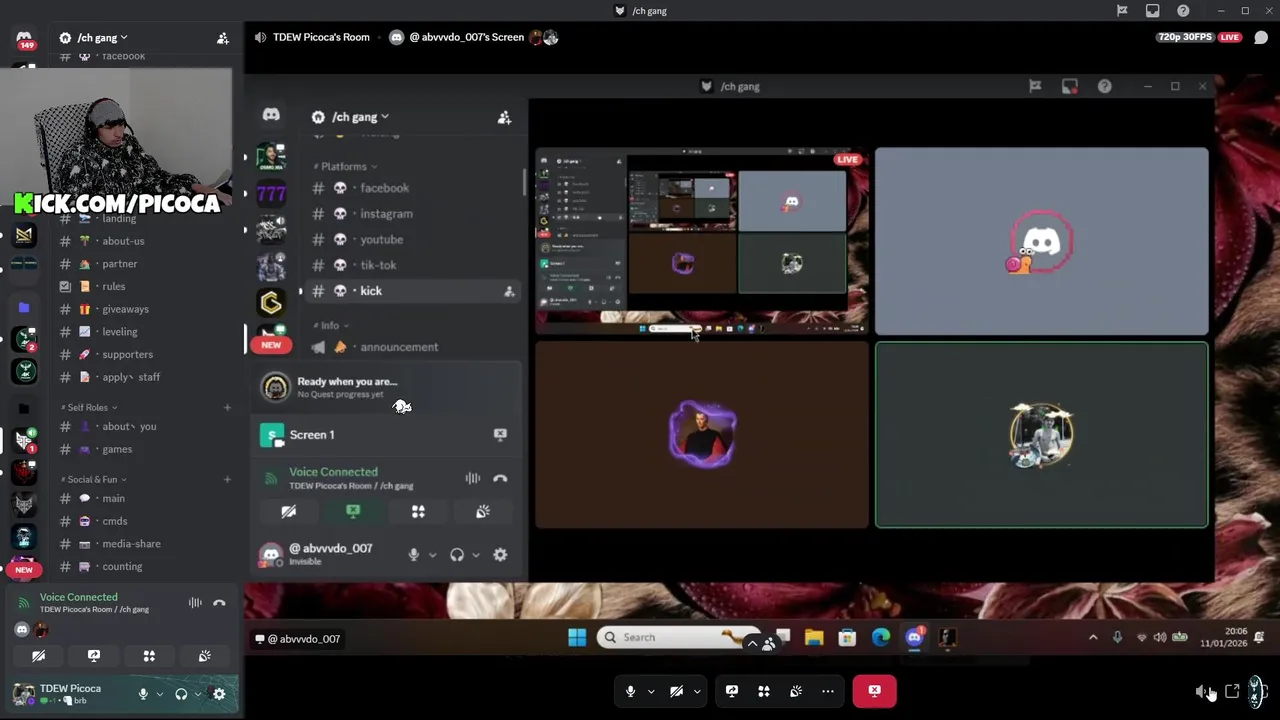Select the nested LIVE stream thumbnail tile
Screen dimensions: 1280x720
[x=701, y=241]
